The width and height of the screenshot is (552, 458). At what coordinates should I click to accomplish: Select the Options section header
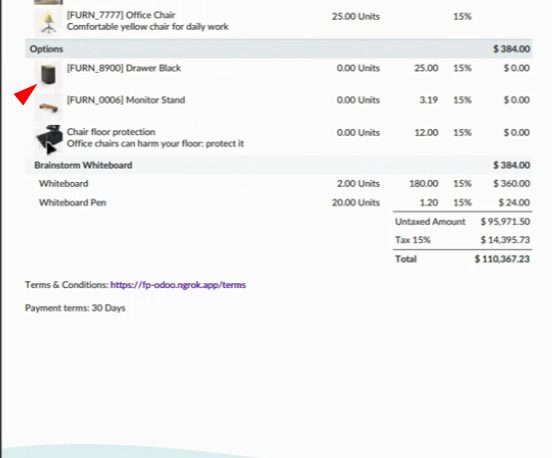(278, 49)
